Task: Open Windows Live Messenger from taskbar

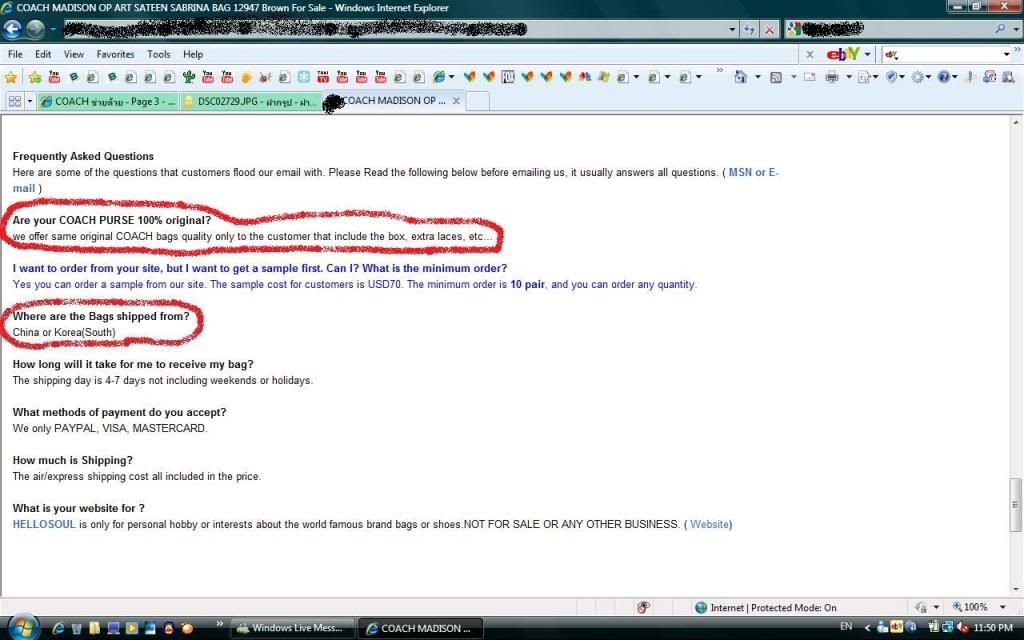Action: (293, 628)
